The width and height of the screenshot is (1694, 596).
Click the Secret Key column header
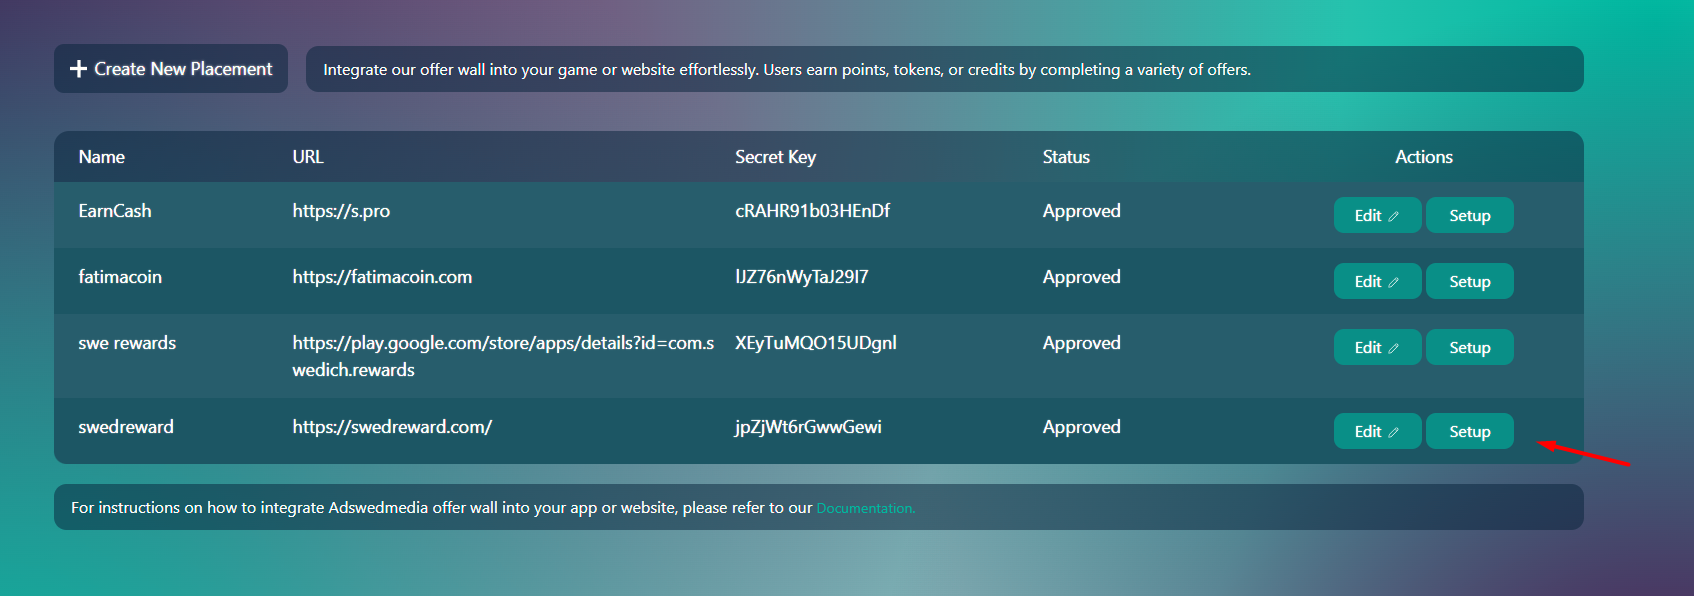(x=775, y=157)
